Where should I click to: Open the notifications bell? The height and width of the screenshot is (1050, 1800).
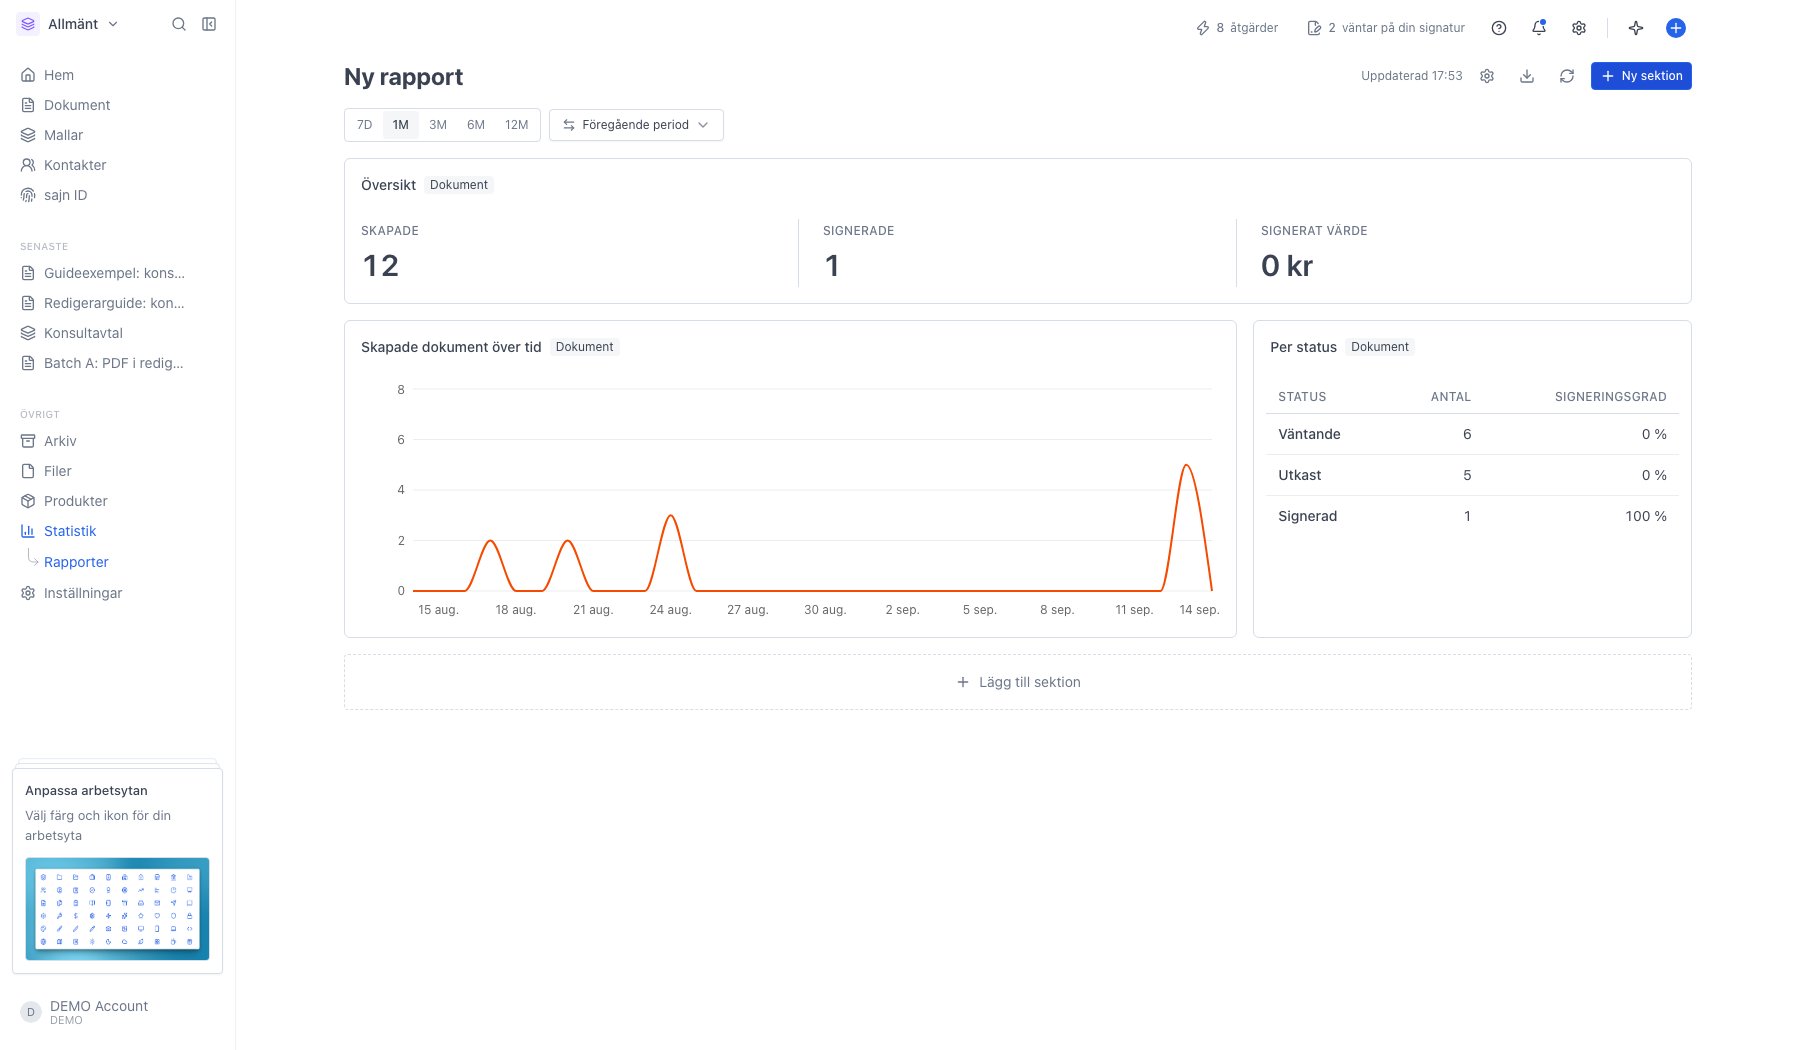pyautogui.click(x=1539, y=28)
